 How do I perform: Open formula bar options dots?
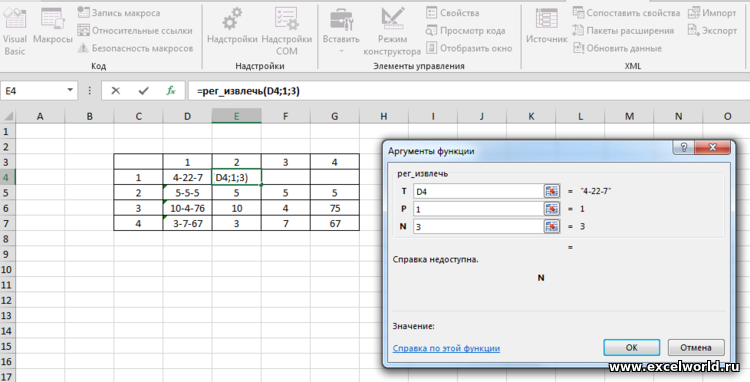pos(89,90)
